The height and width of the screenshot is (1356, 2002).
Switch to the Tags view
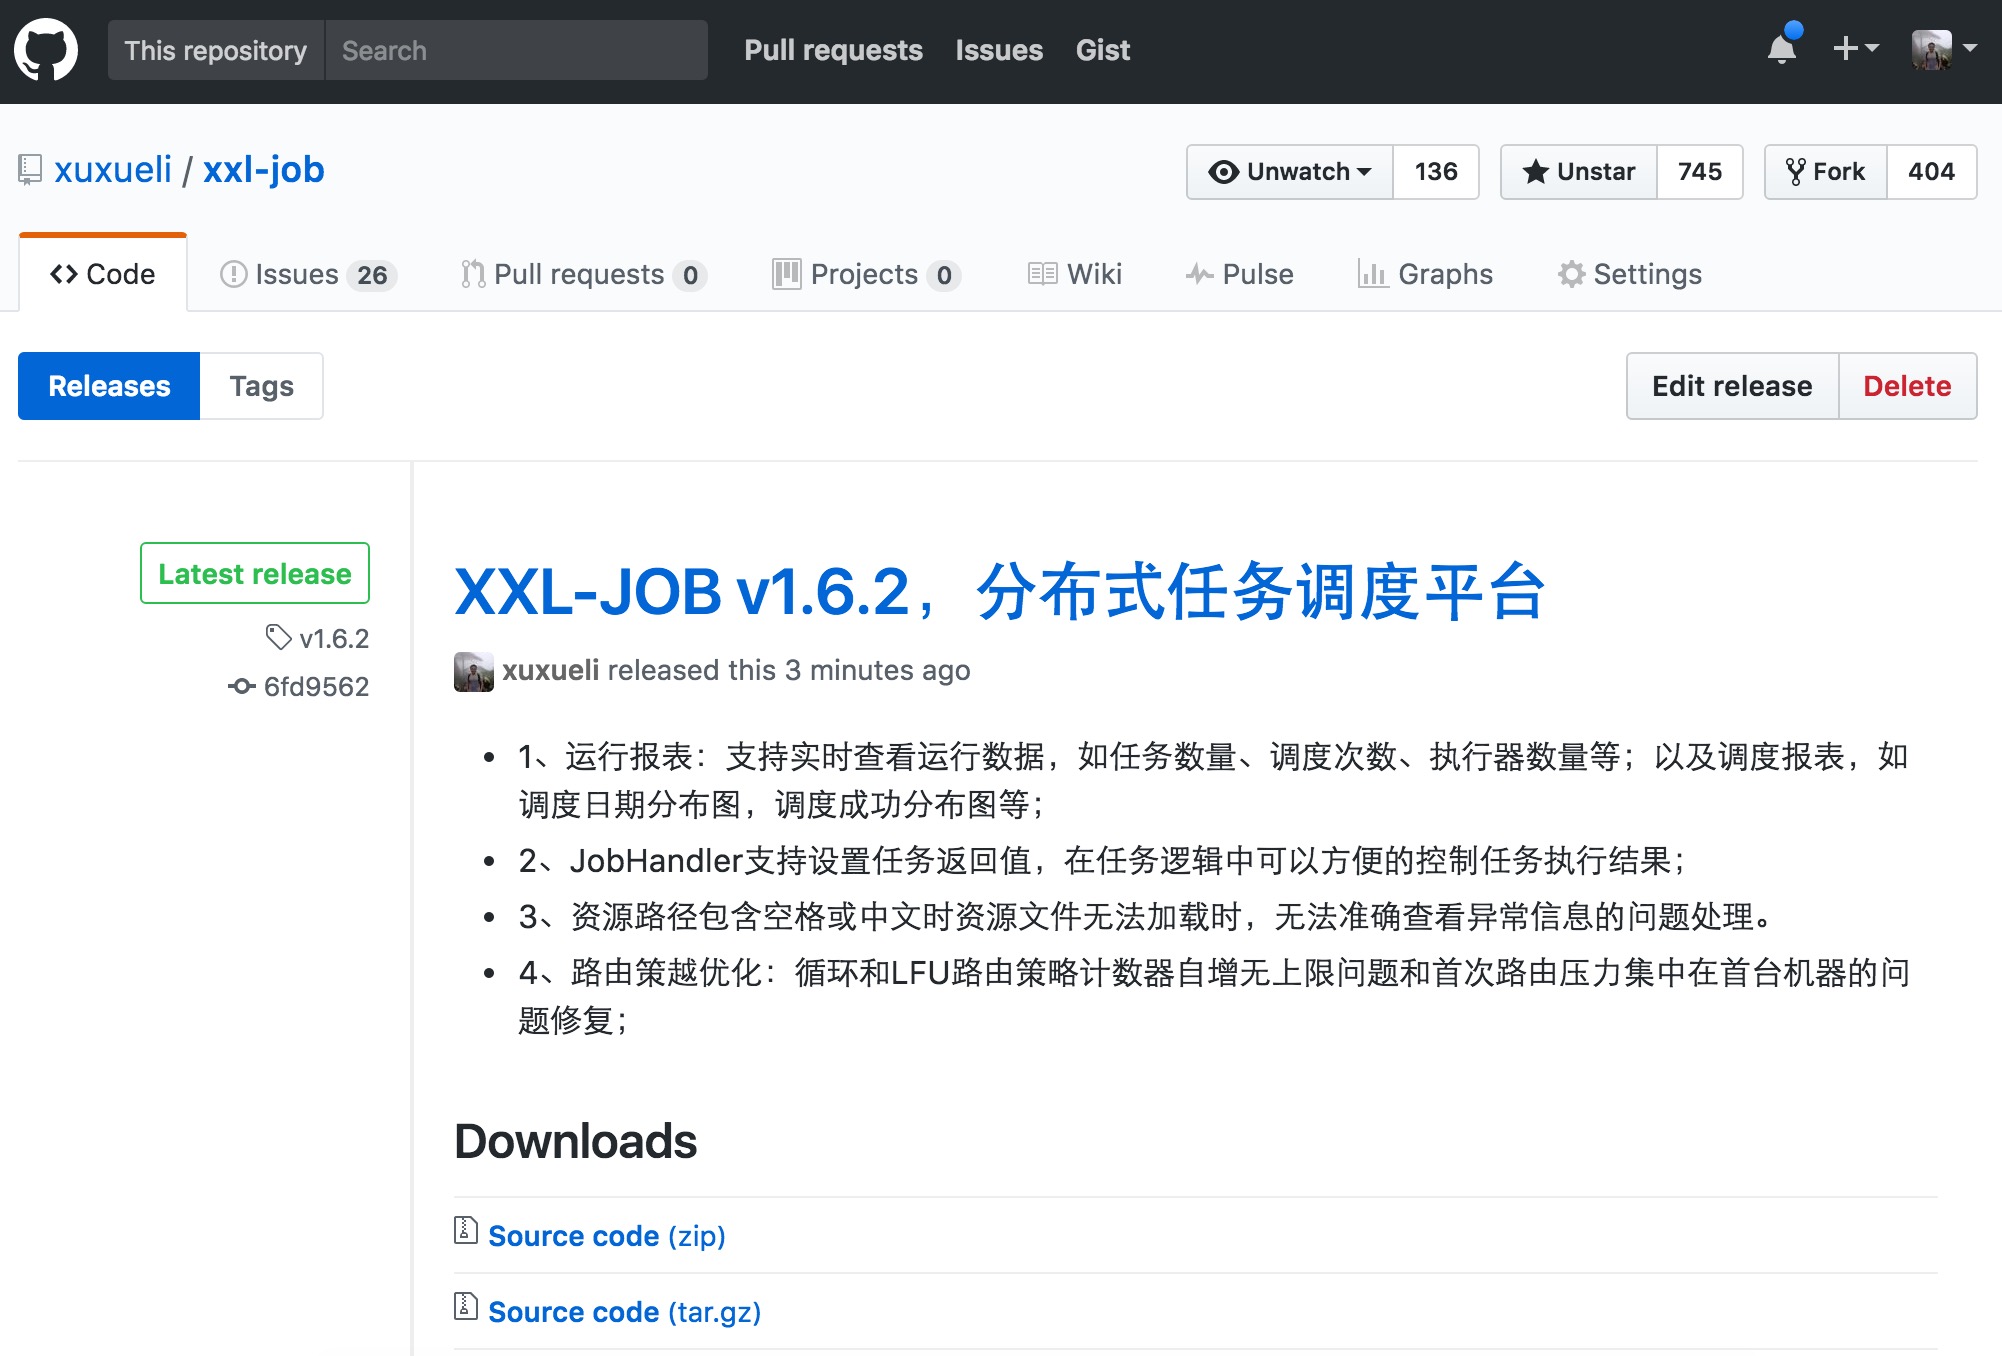coord(261,386)
